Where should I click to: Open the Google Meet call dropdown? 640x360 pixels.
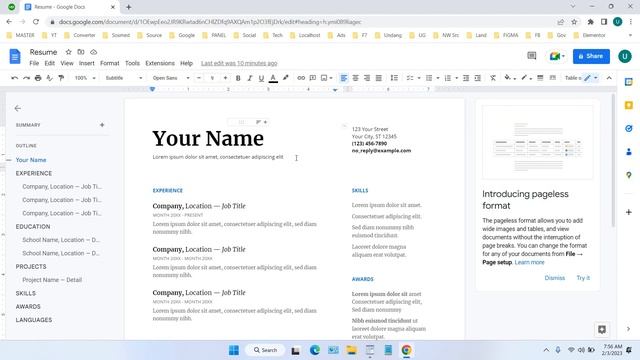[x=557, y=56]
